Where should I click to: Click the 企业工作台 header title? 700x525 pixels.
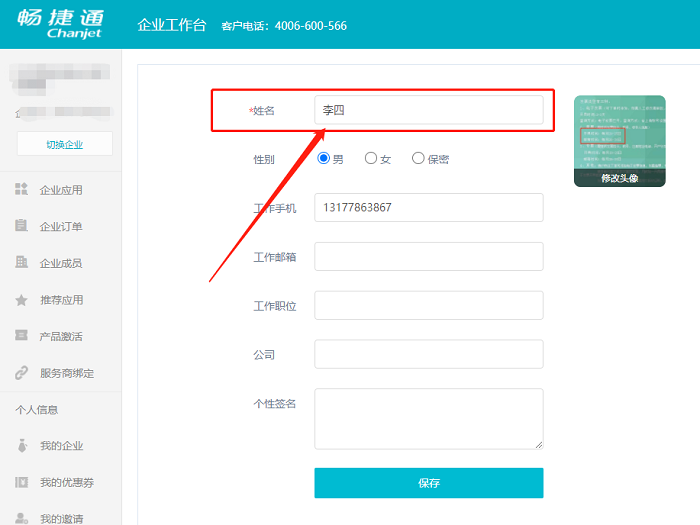point(172,25)
